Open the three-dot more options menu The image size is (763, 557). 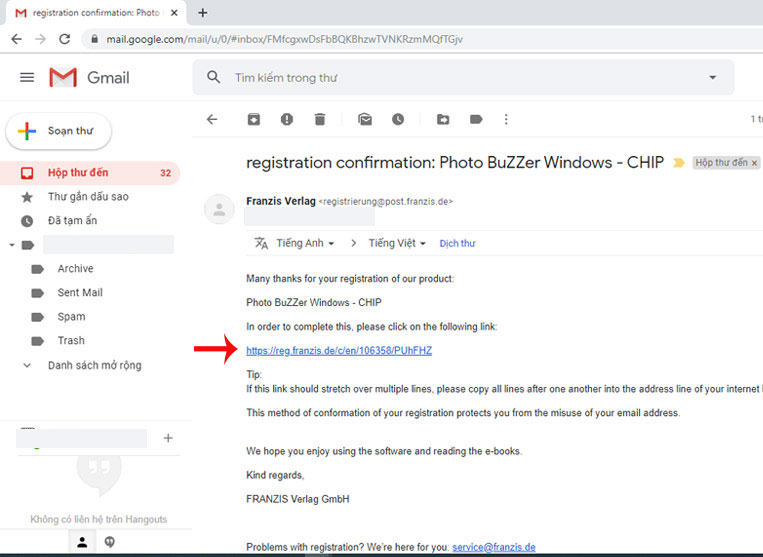pyautogui.click(x=506, y=119)
